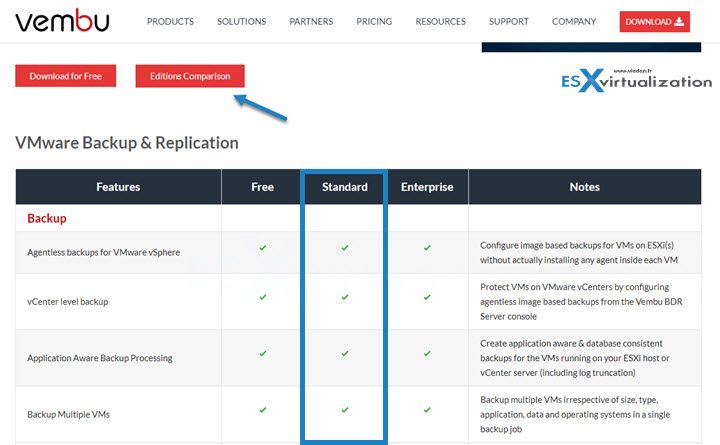This screenshot has height=445, width=720.
Task: Select the 'Agentless backups for VMware vSphere' row label
Action: pos(103,252)
